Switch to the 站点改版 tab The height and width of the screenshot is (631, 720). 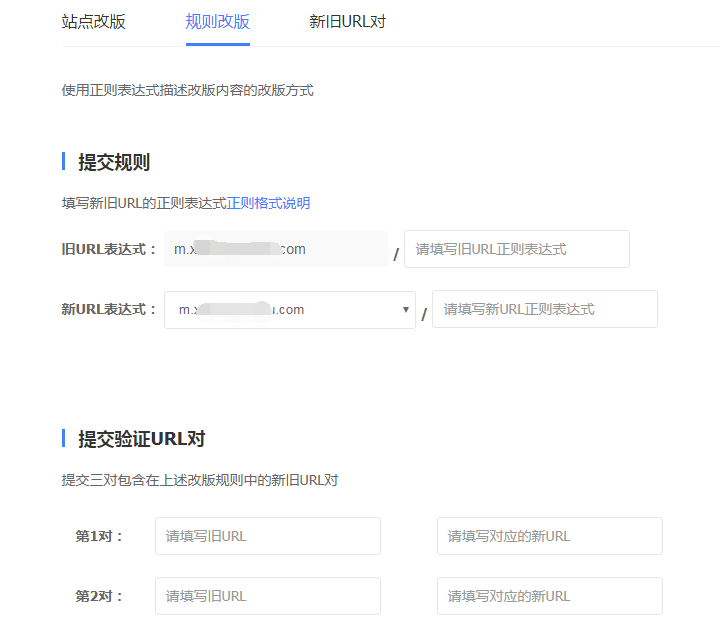94,22
